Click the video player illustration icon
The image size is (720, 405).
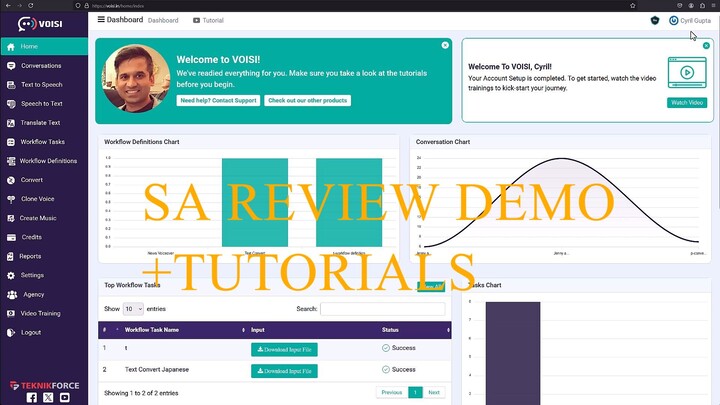(x=687, y=72)
